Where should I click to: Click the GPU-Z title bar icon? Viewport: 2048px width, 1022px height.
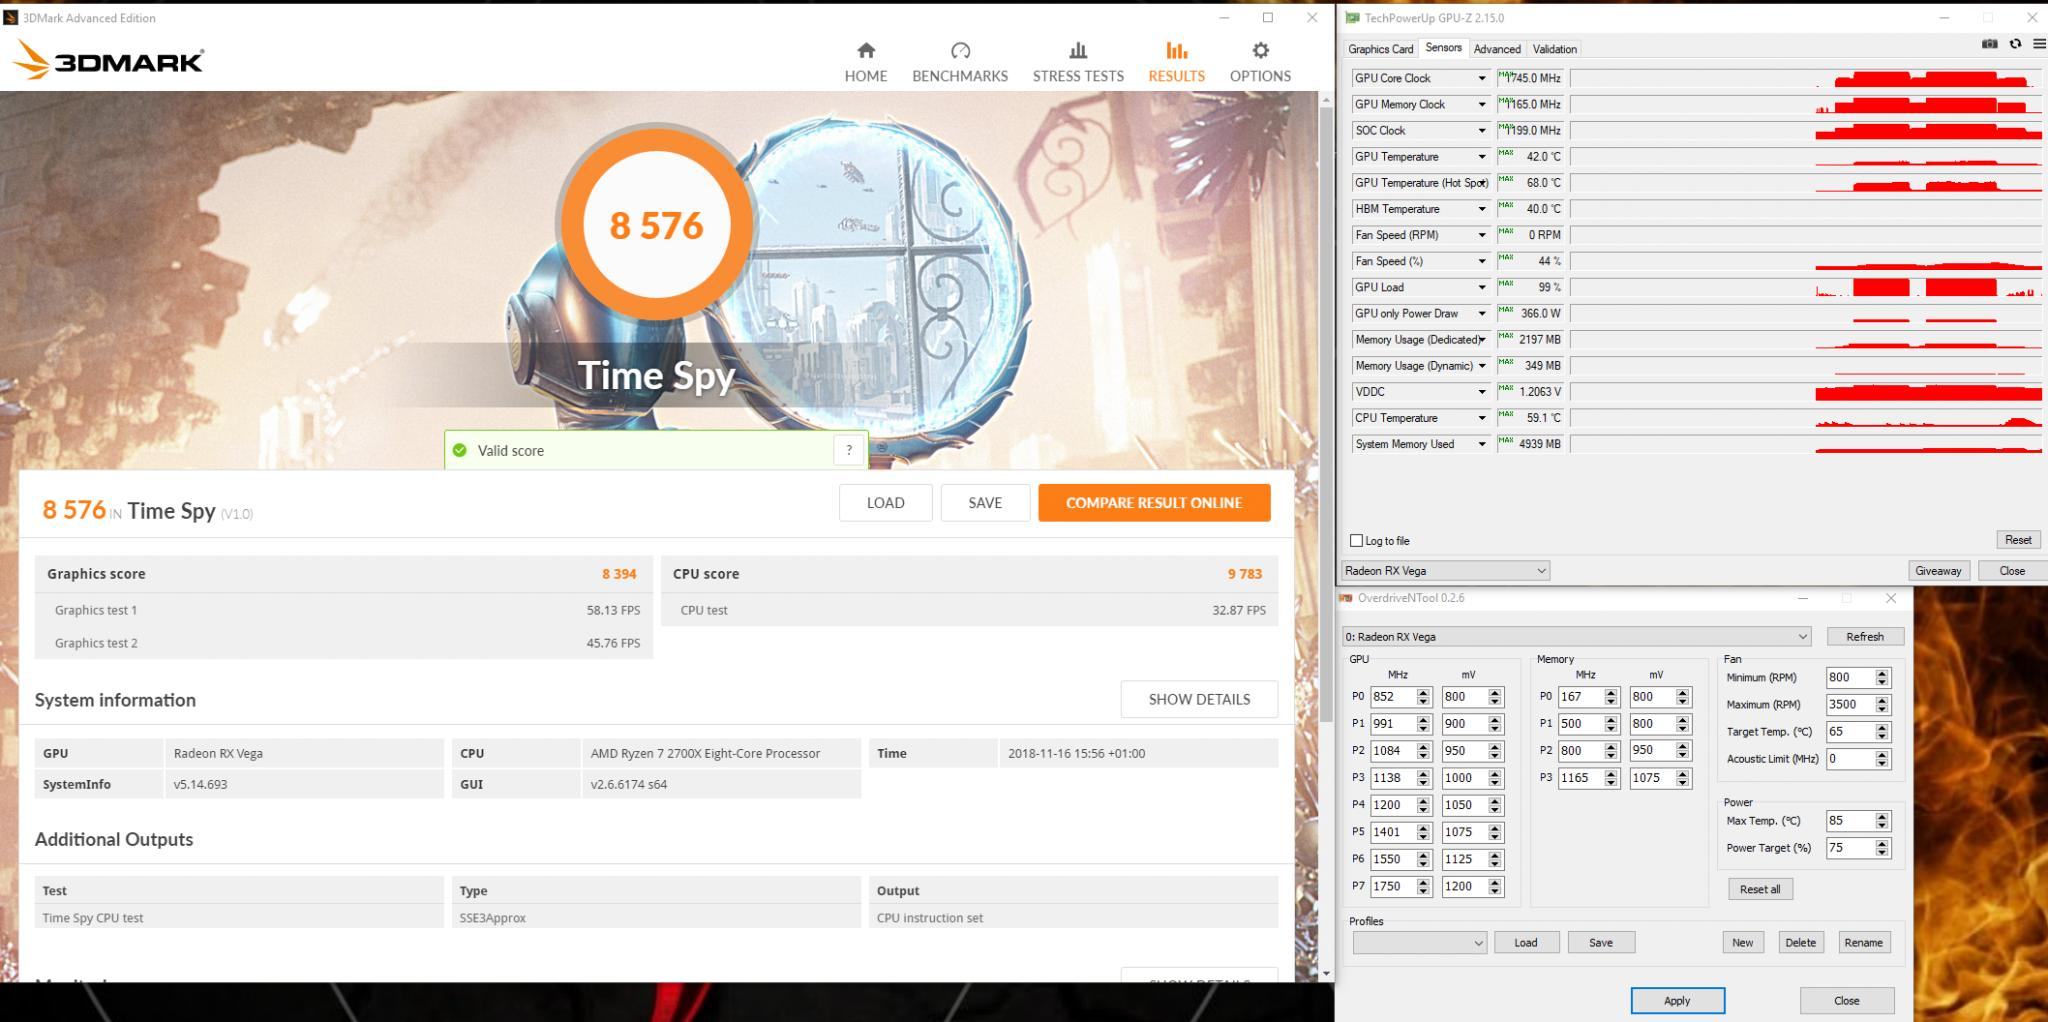point(1352,18)
